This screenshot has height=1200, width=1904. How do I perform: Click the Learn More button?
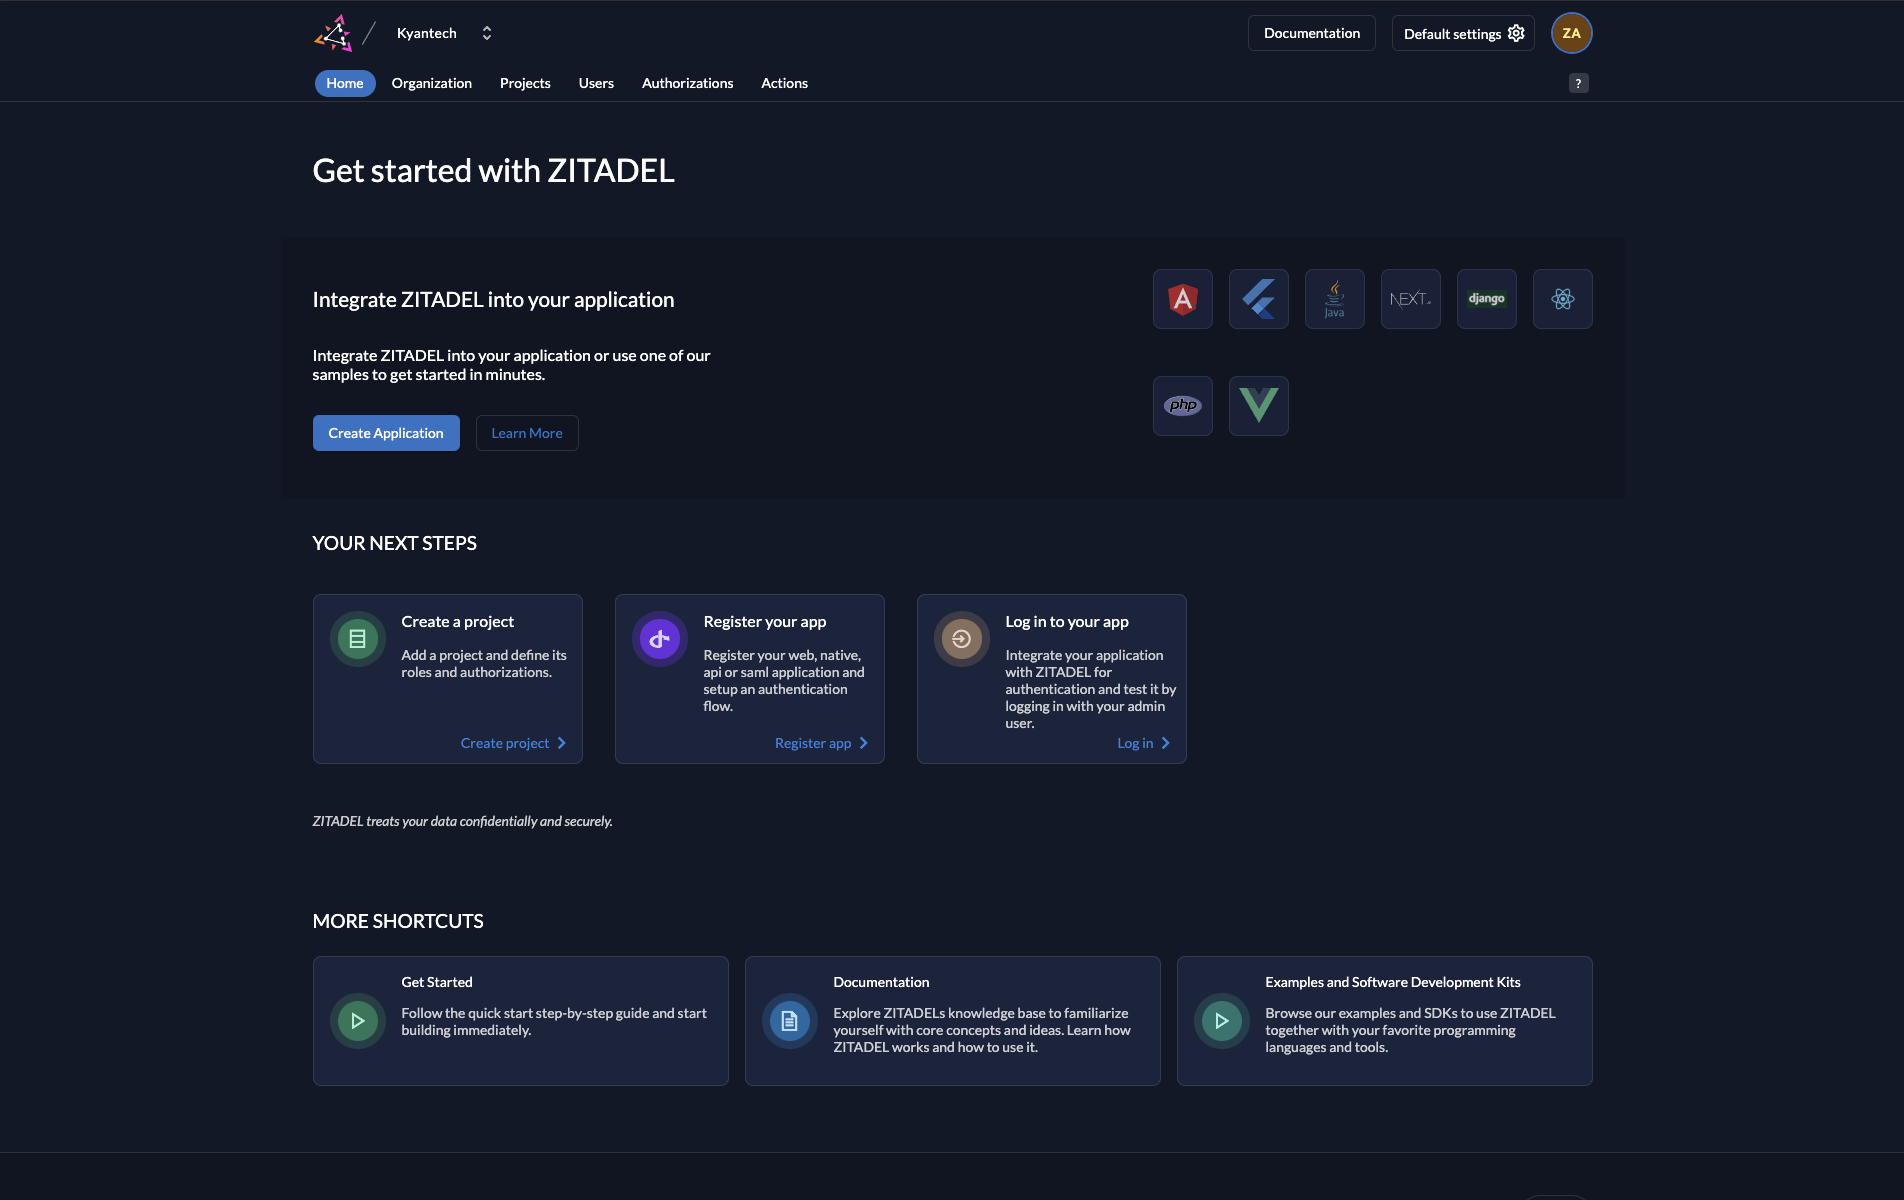[x=527, y=433]
